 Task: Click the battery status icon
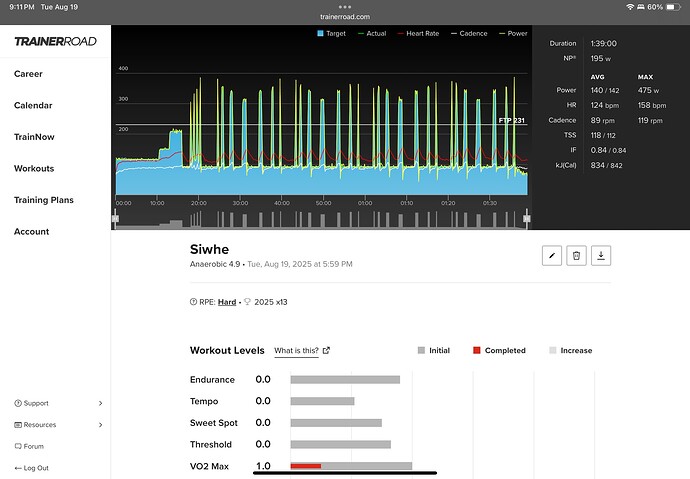673,7
